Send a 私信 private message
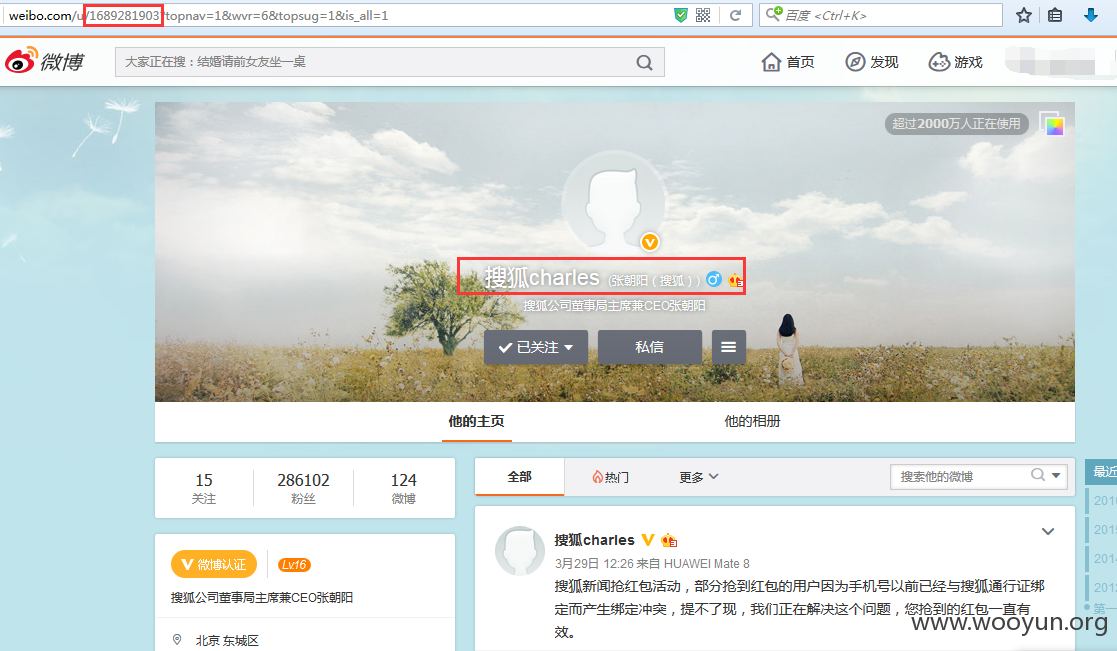The image size is (1117, 651). (x=650, y=347)
